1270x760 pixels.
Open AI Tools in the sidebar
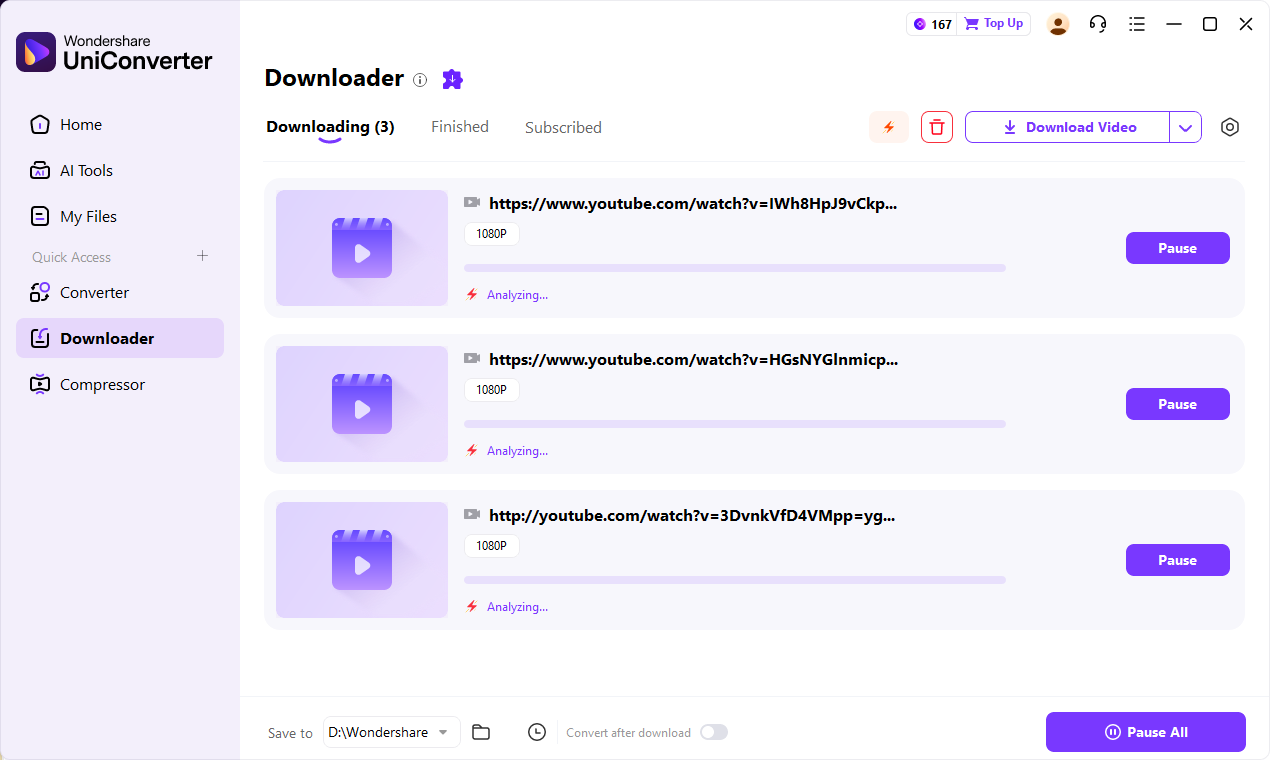pyautogui.click(x=120, y=171)
